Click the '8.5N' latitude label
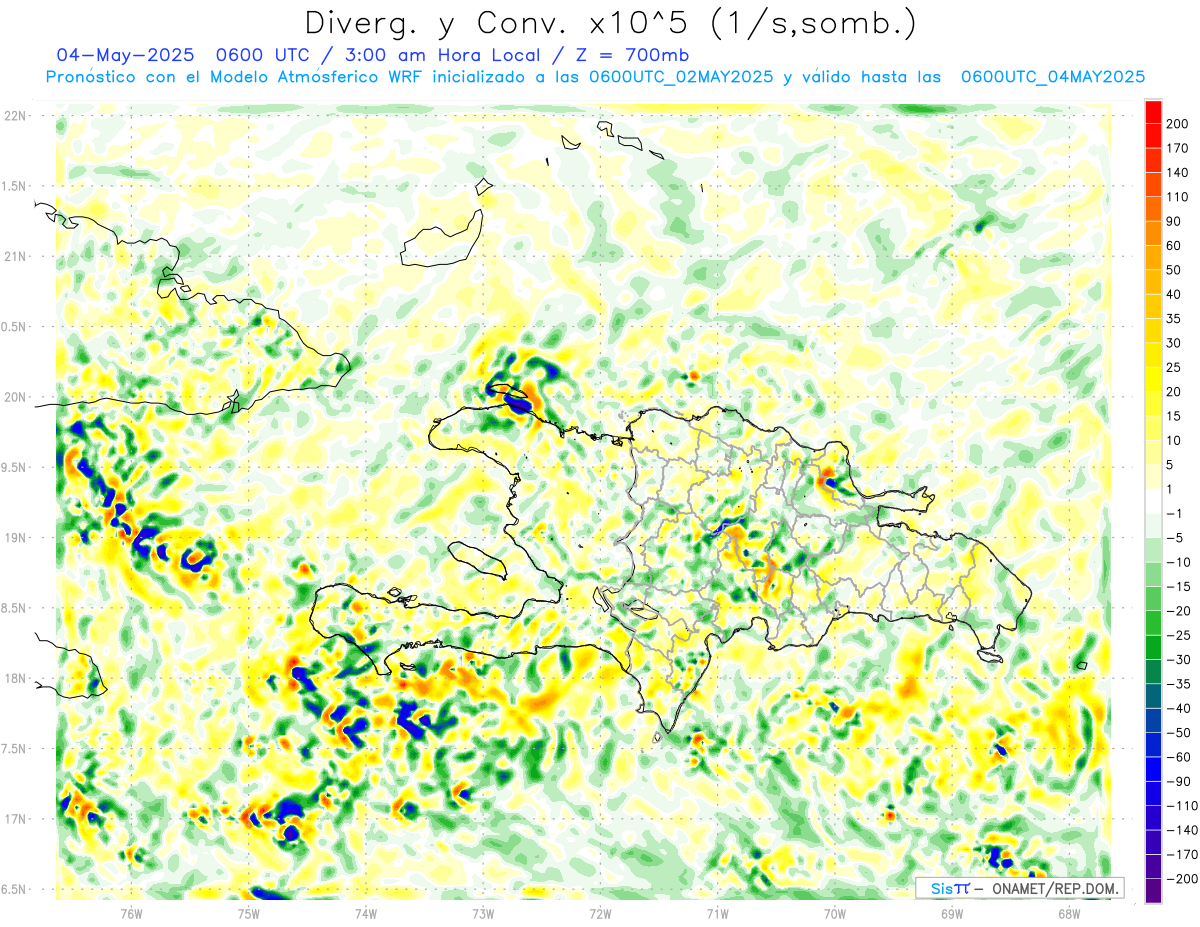 coord(15,608)
